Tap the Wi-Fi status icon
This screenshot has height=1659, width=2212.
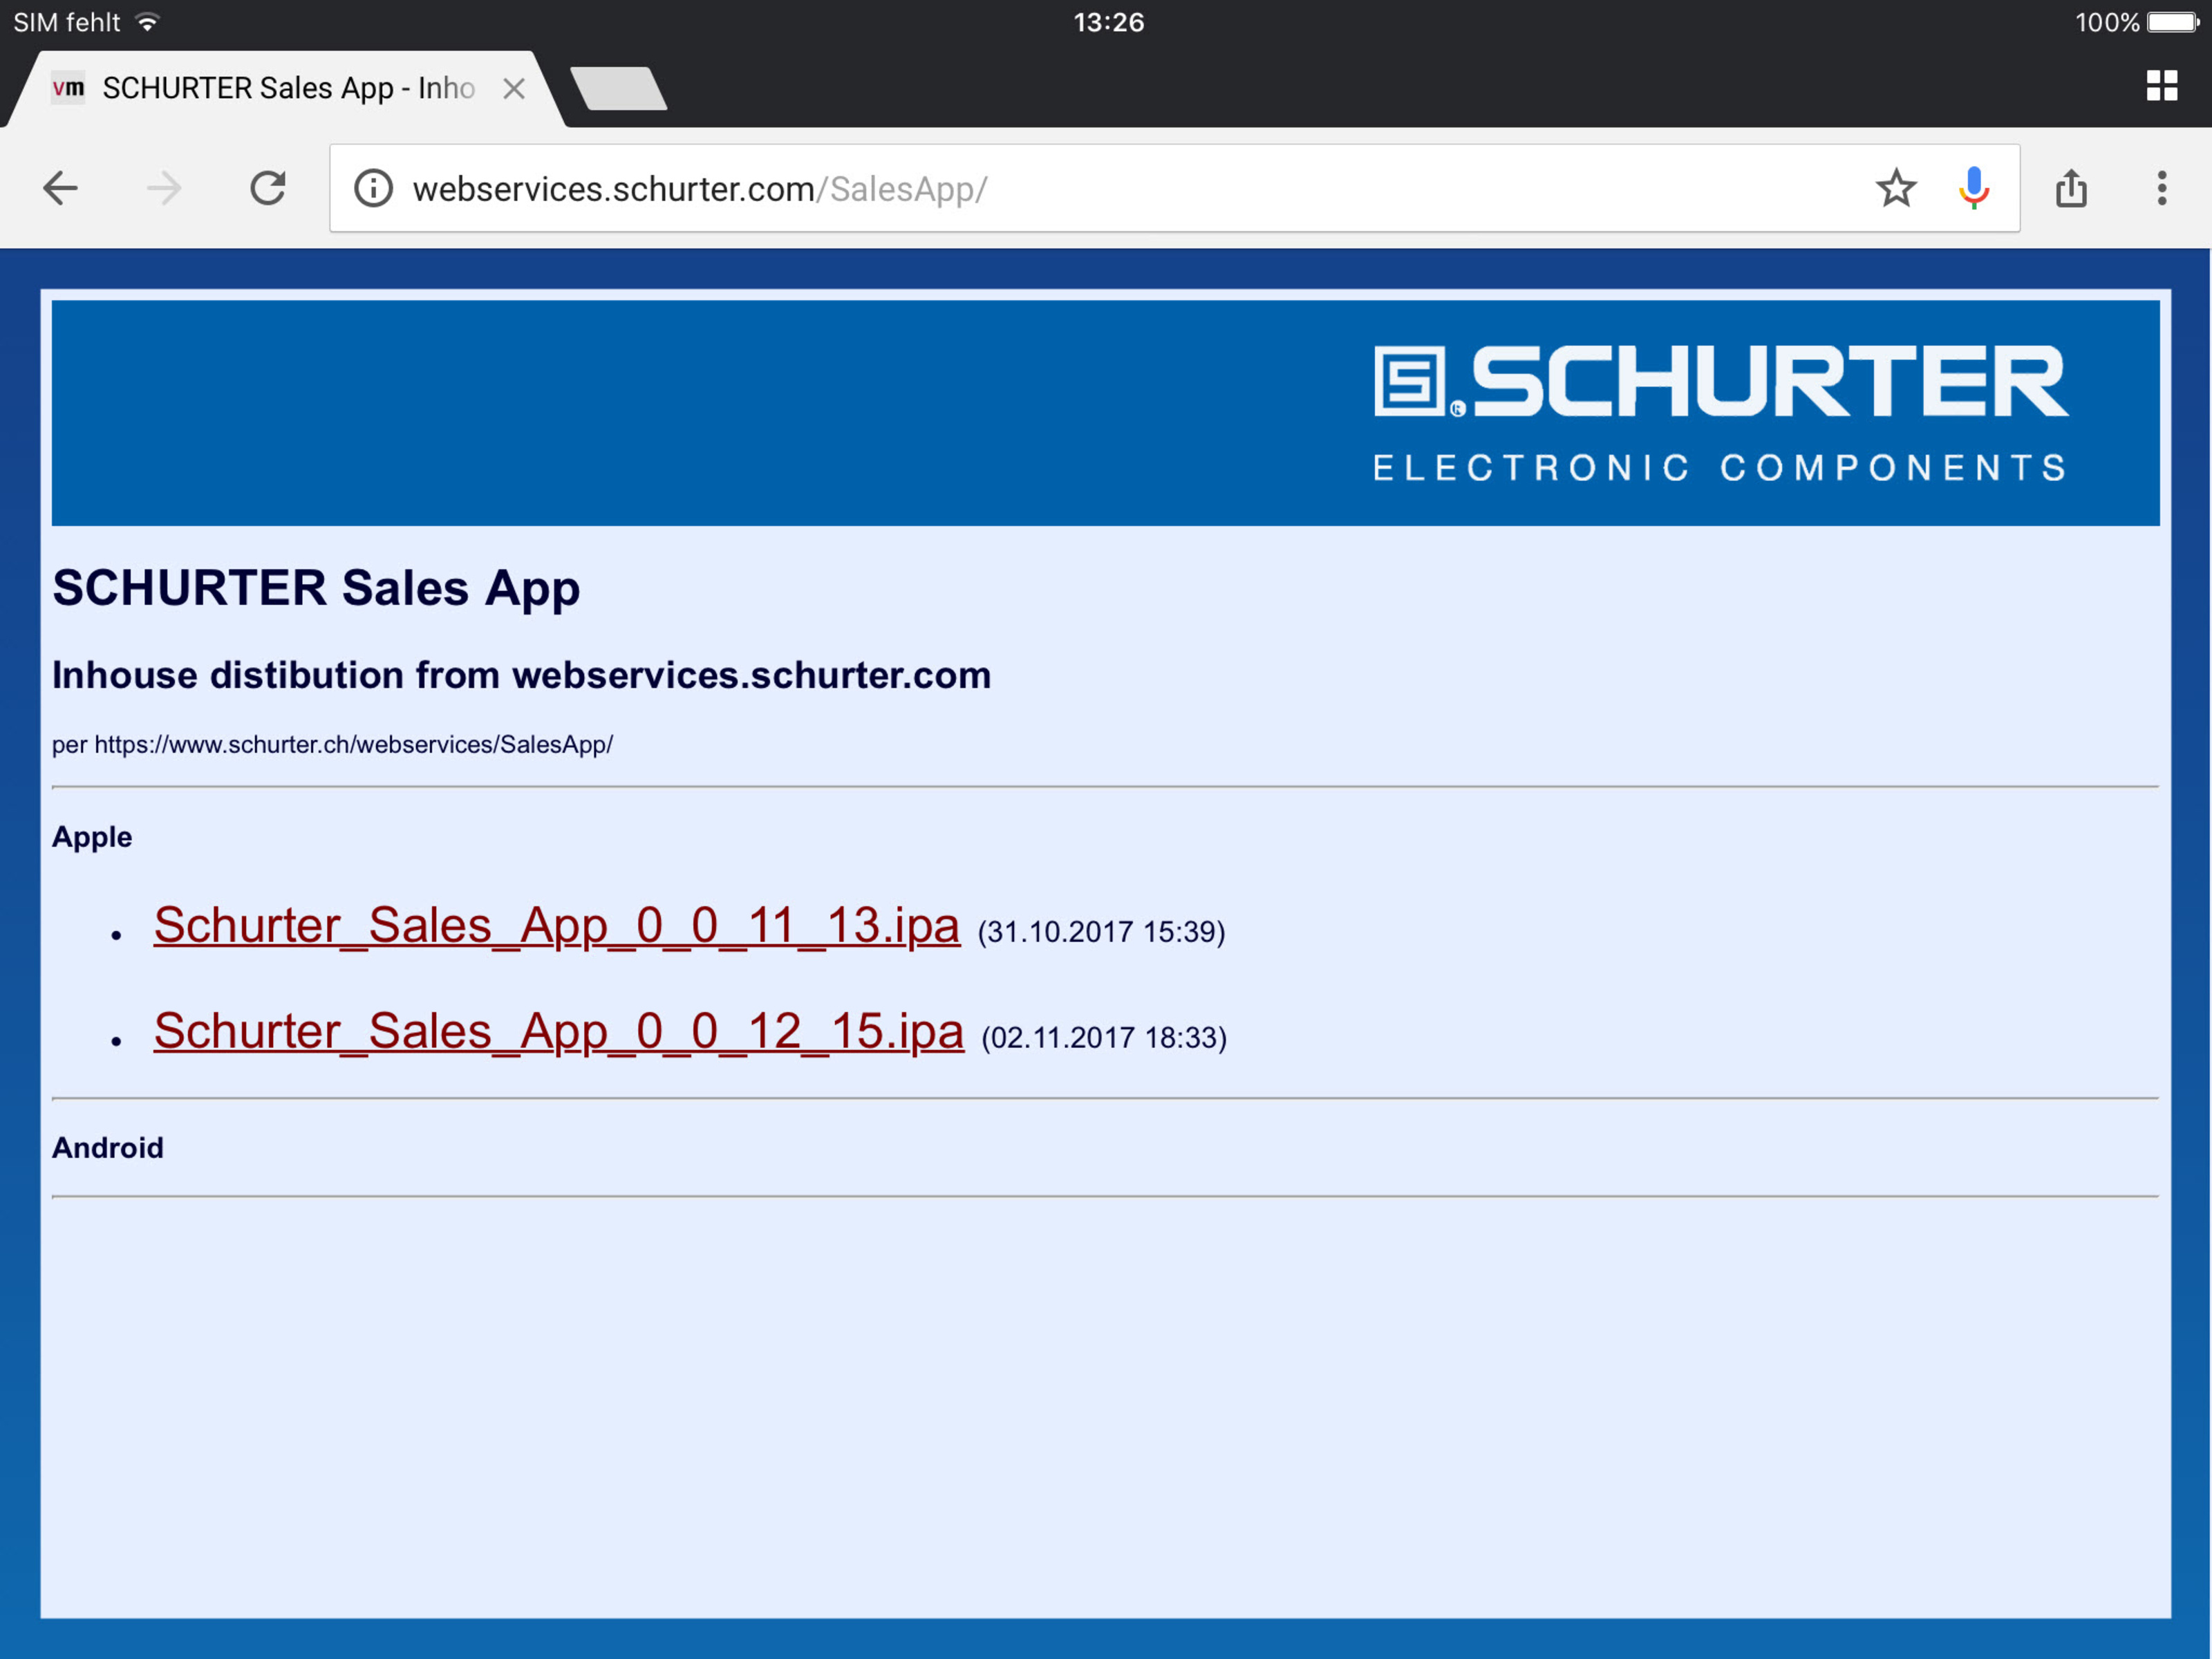[x=147, y=22]
